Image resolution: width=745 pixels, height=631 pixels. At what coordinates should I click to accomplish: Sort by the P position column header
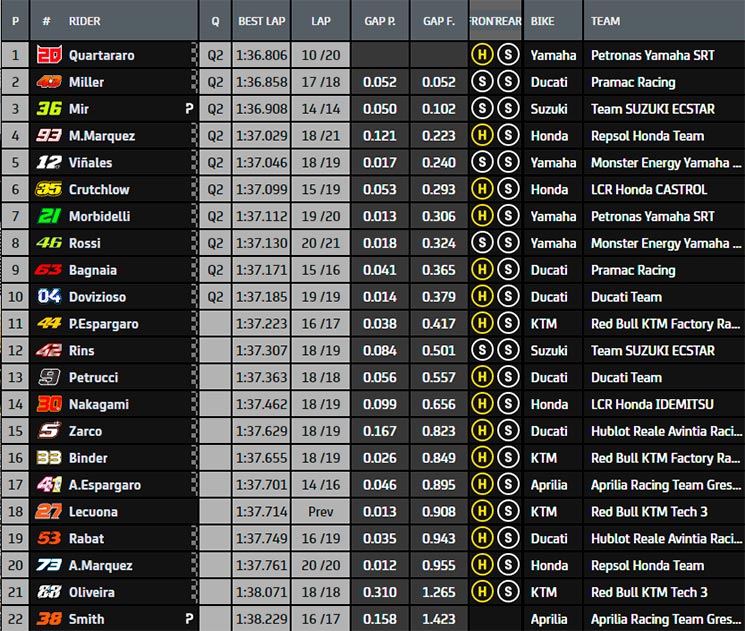[15, 21]
